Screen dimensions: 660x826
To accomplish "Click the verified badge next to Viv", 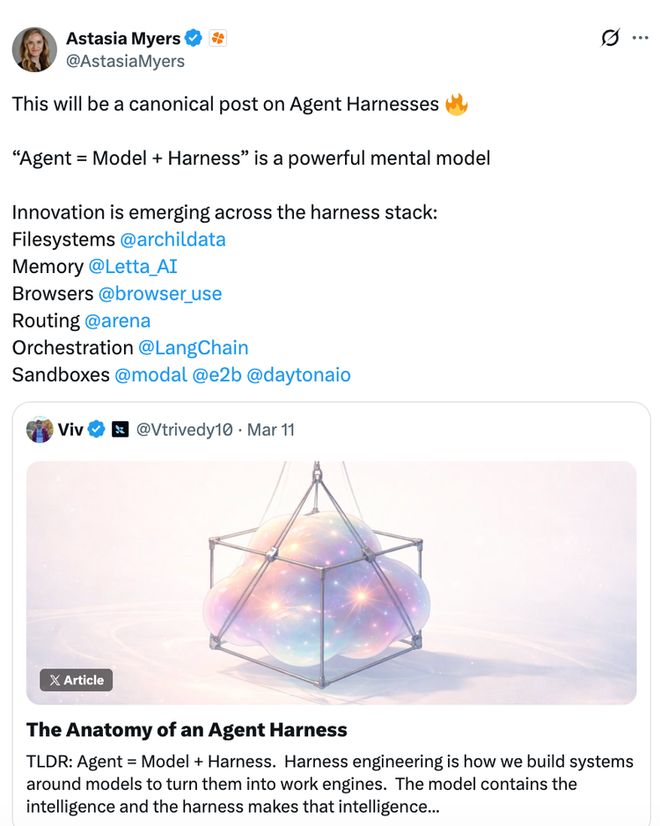I will pos(97,430).
